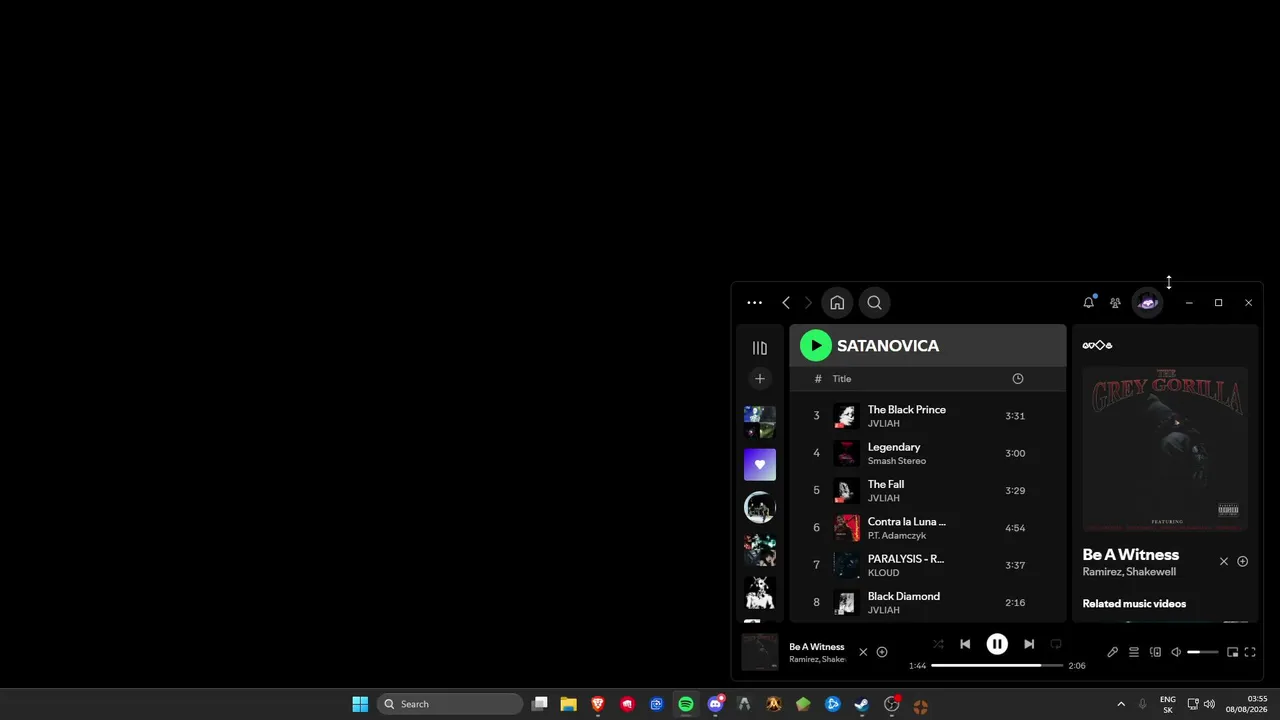Click the Related music videos heading
This screenshot has height=720, width=1280.
point(1134,604)
